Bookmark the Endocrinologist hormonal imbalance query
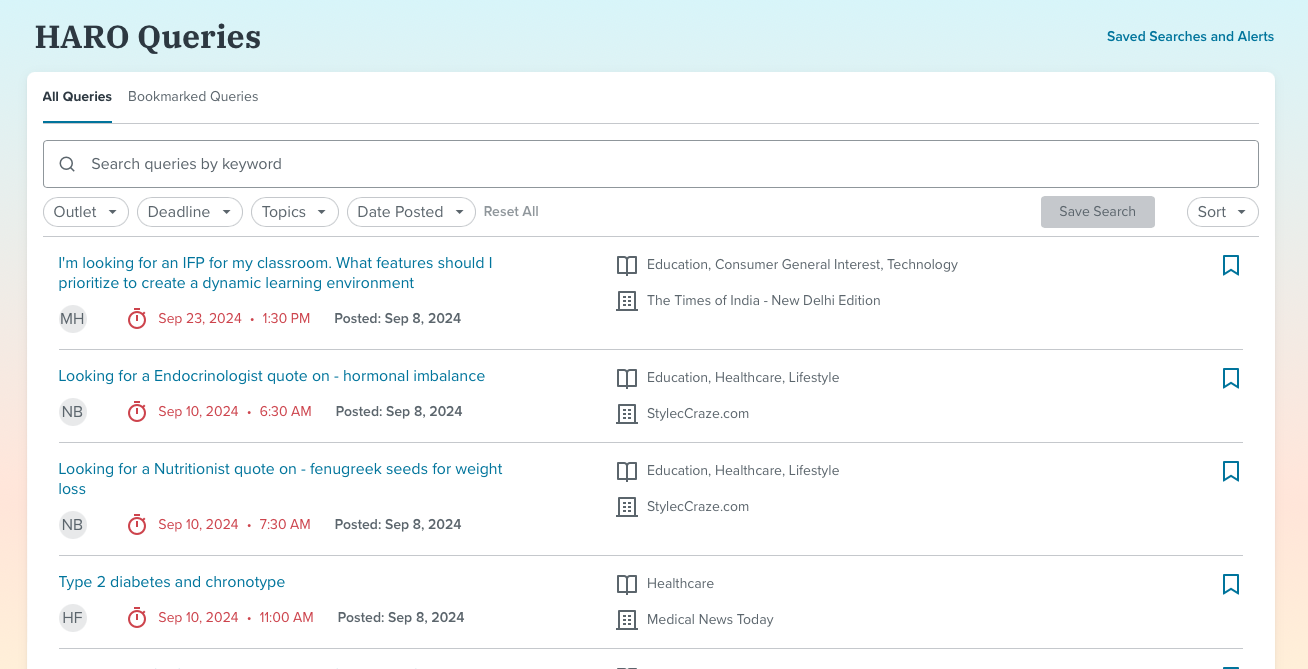The image size is (1308, 669). [x=1231, y=378]
